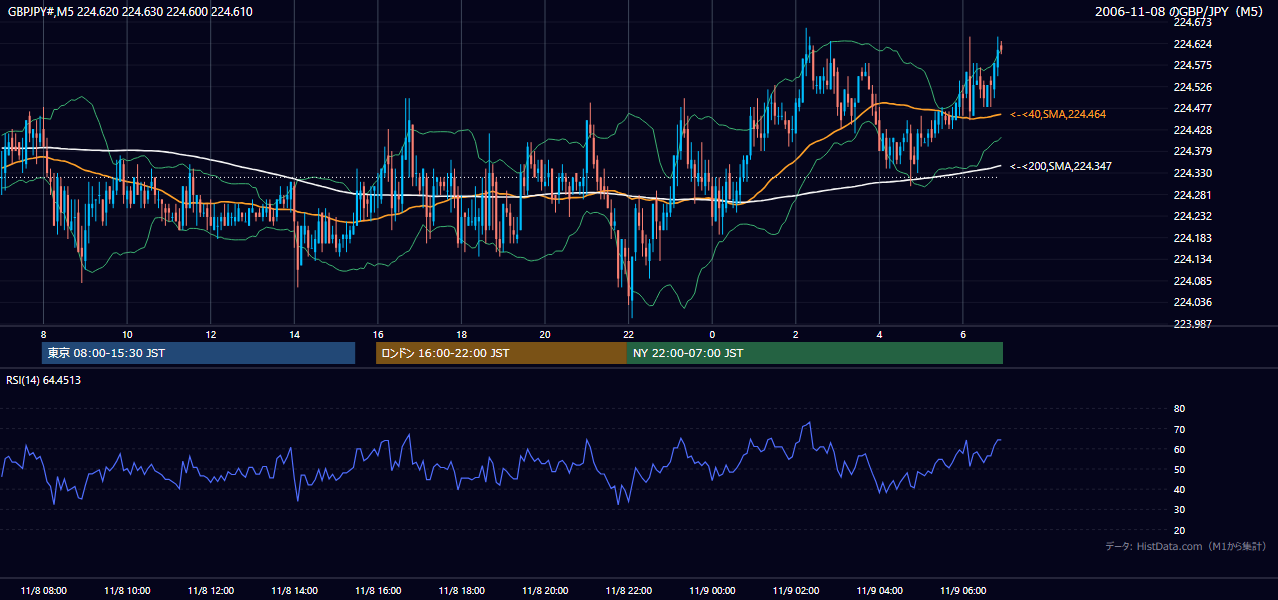The height and width of the screenshot is (600, 1278).
Task: Click RSI scale value 20
Action: click(x=1179, y=530)
